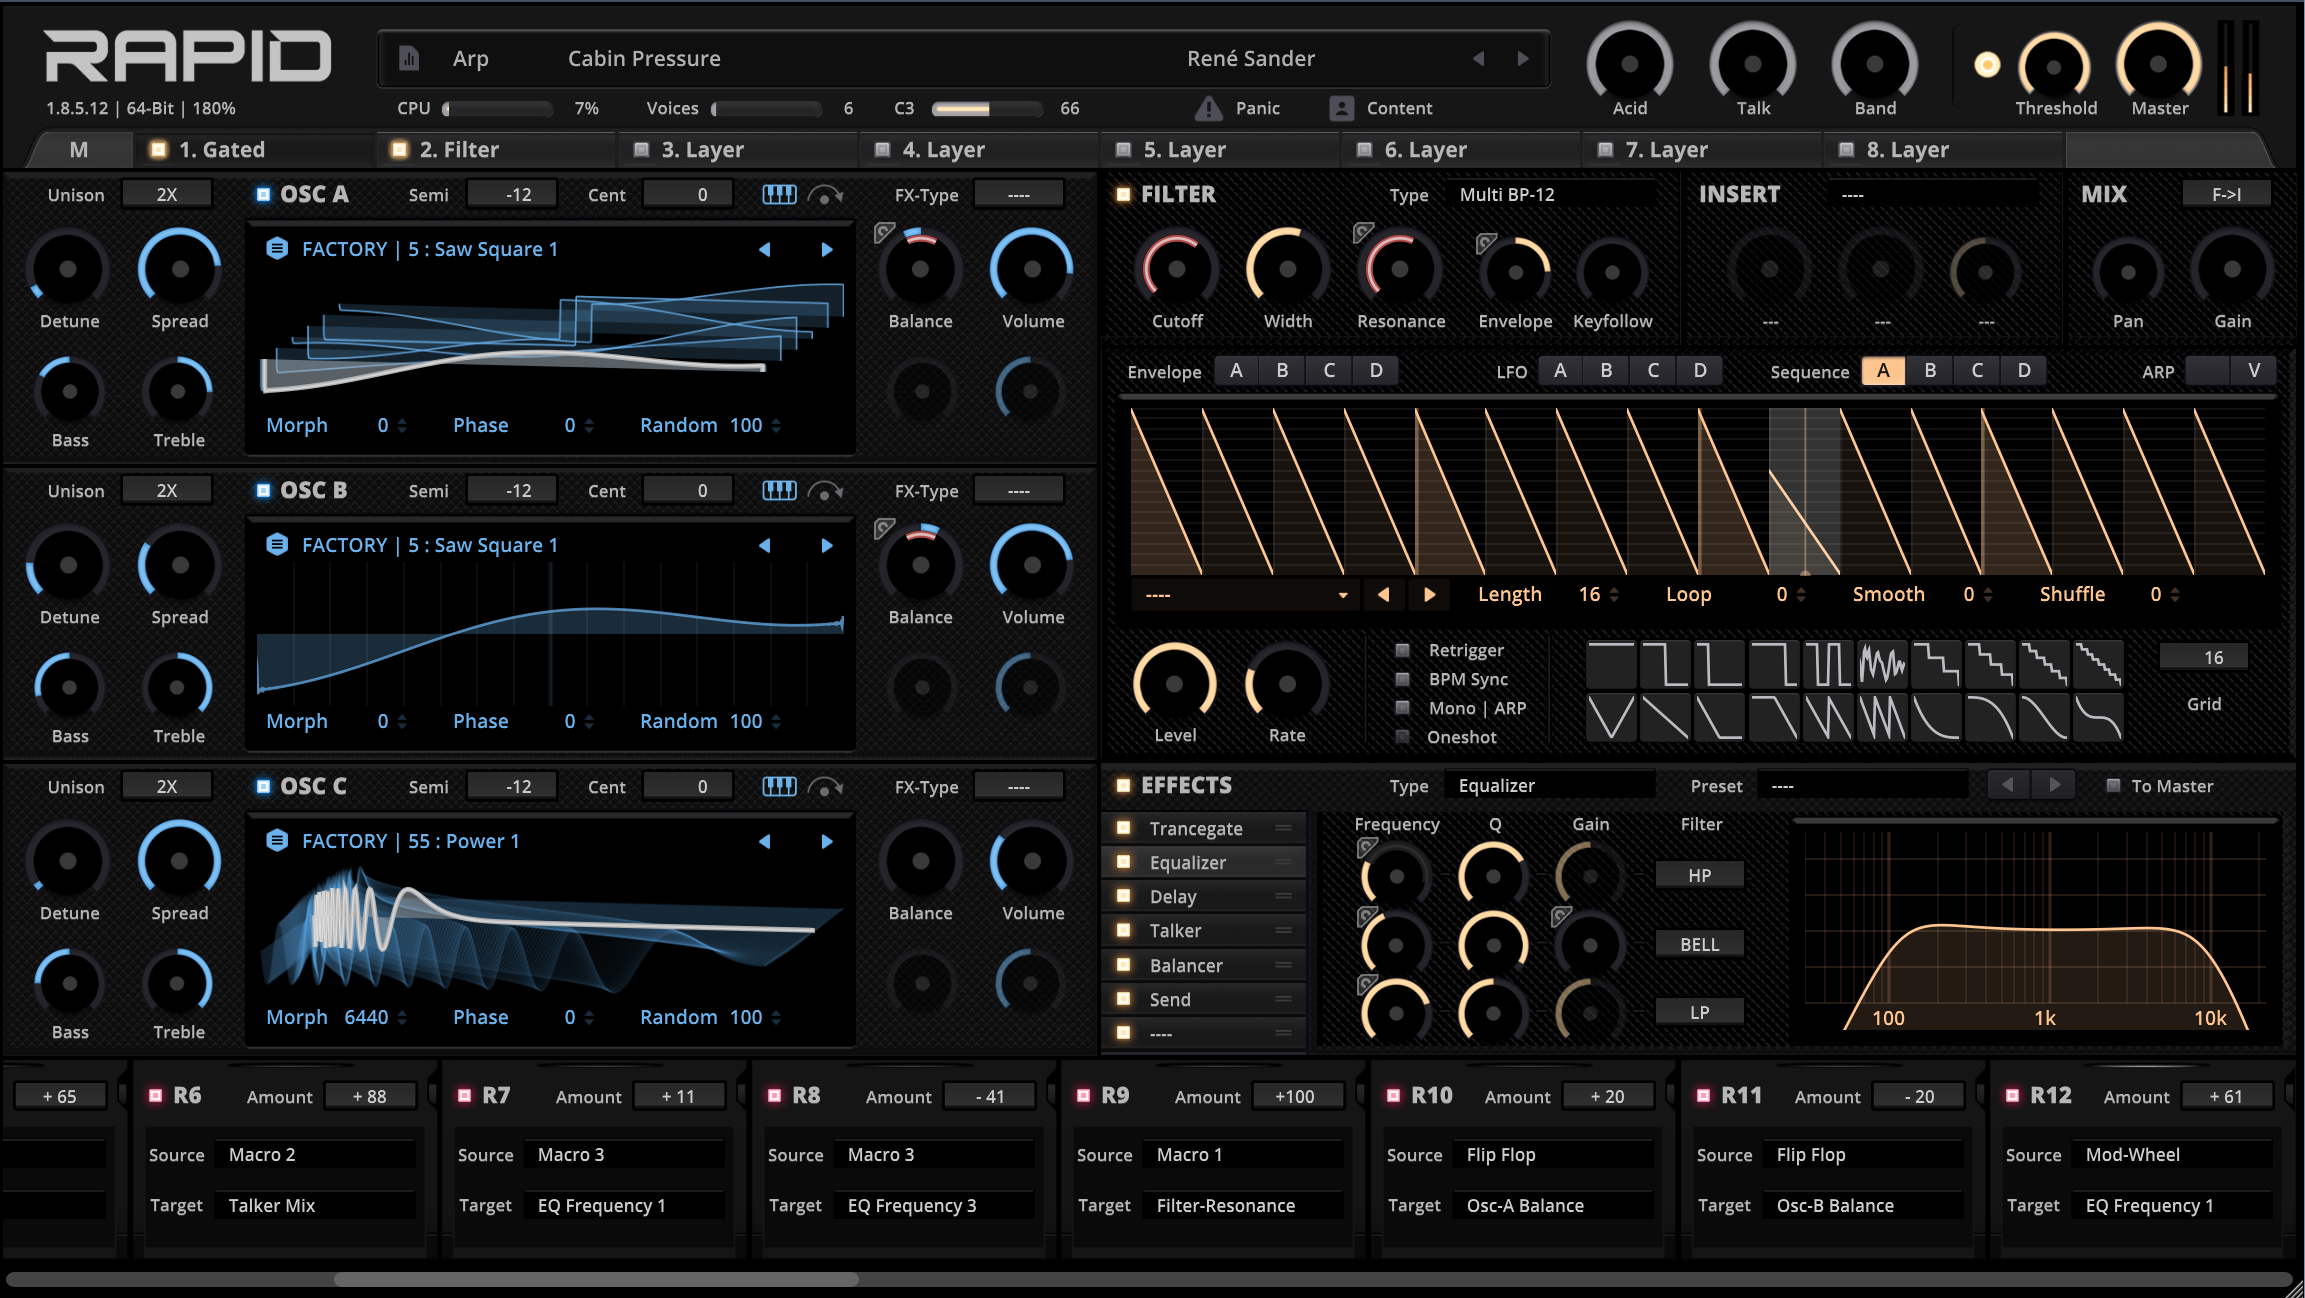Select the Balancer effect row
This screenshot has height=1298, width=2305.
click(x=1205, y=965)
